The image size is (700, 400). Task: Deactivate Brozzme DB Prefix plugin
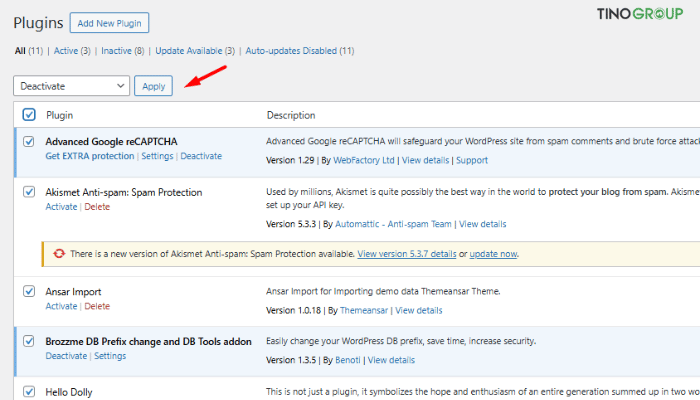[66, 356]
